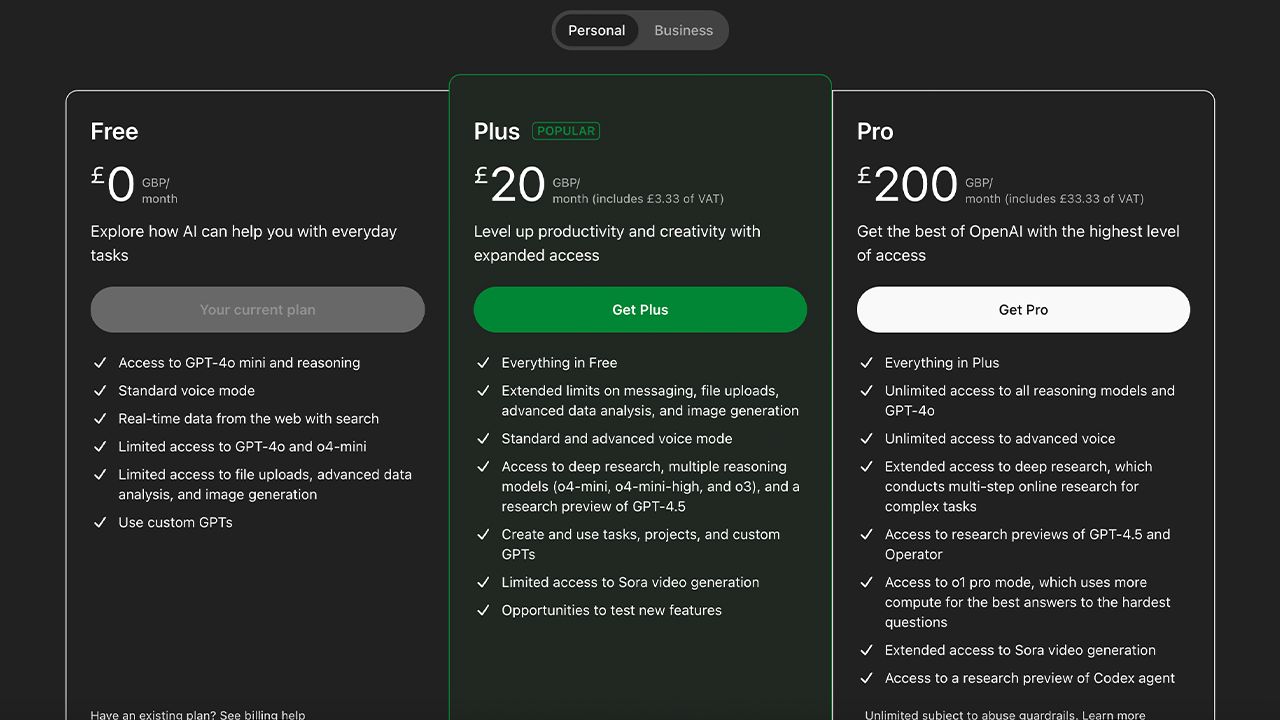Click checkmark beside Limited access to GPT-4o and o4-mini

99,447
